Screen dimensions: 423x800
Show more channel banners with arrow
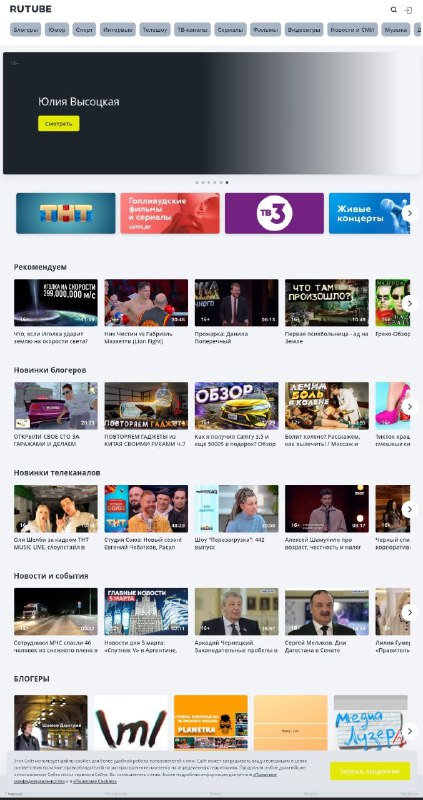coord(410,213)
